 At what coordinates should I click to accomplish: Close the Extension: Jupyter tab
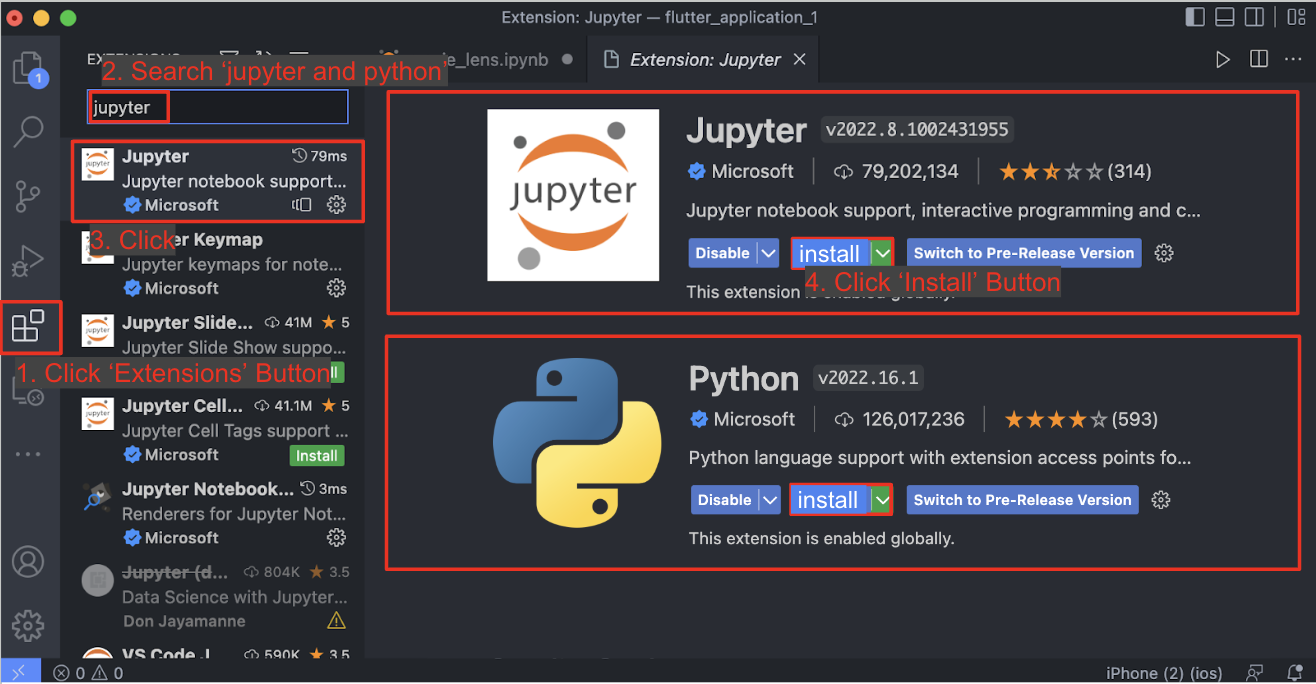(x=799, y=59)
